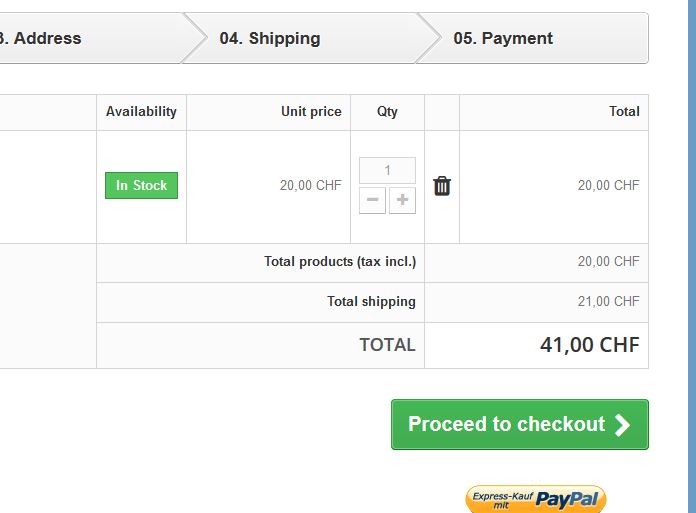Click the unit price 20,00 CHF value

click(x=310, y=186)
